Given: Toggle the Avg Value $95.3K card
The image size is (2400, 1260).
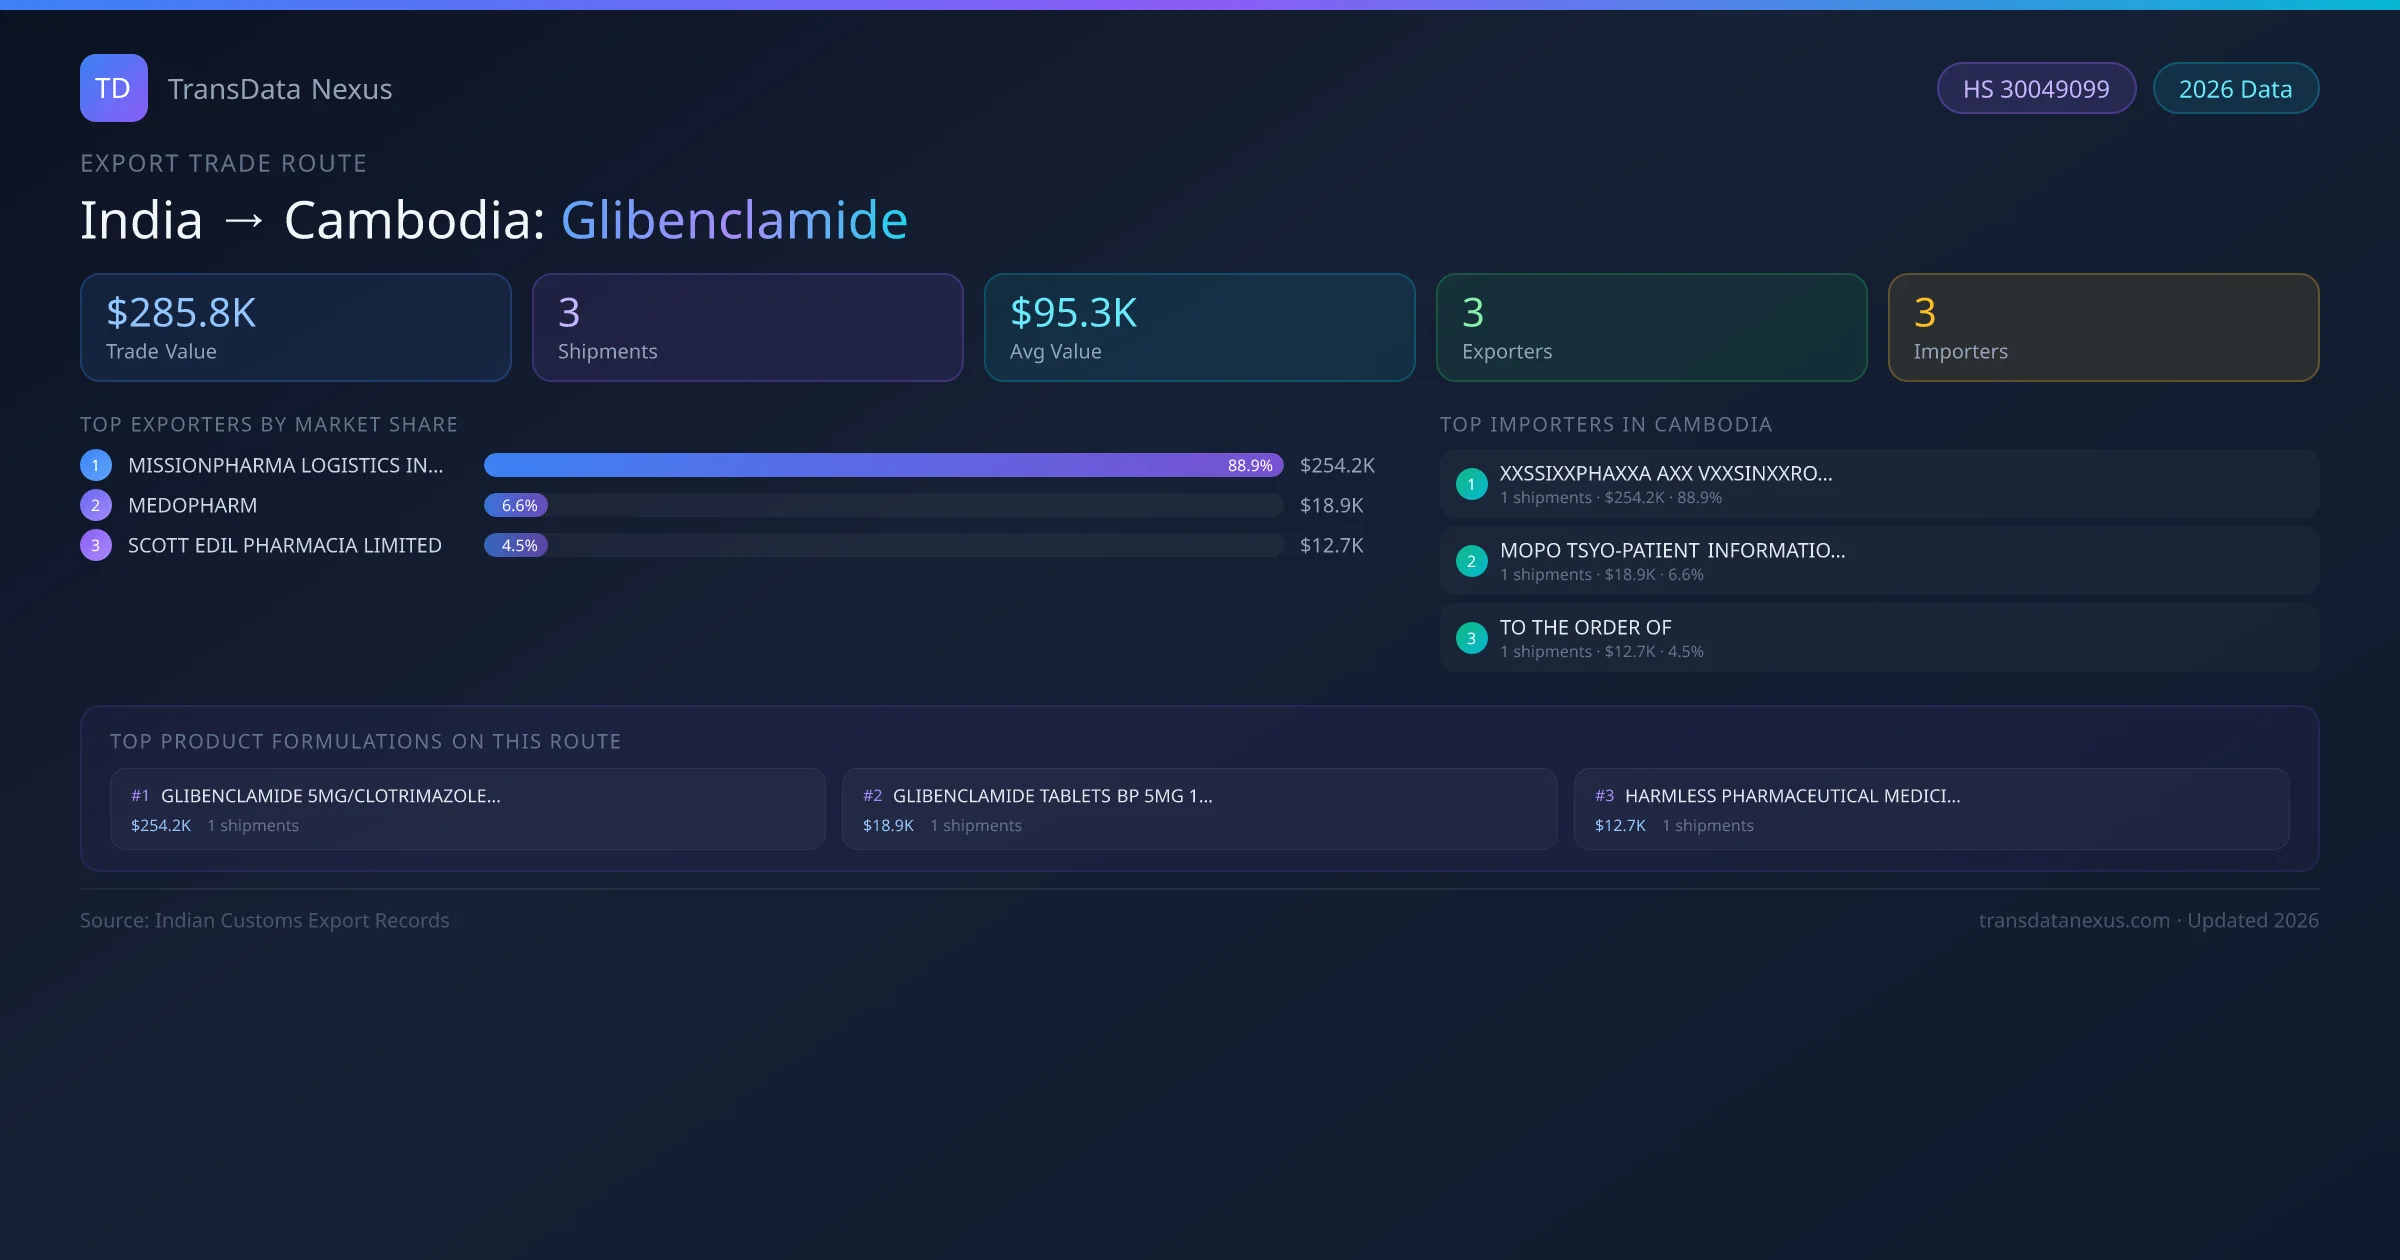Looking at the screenshot, I should (1199, 327).
